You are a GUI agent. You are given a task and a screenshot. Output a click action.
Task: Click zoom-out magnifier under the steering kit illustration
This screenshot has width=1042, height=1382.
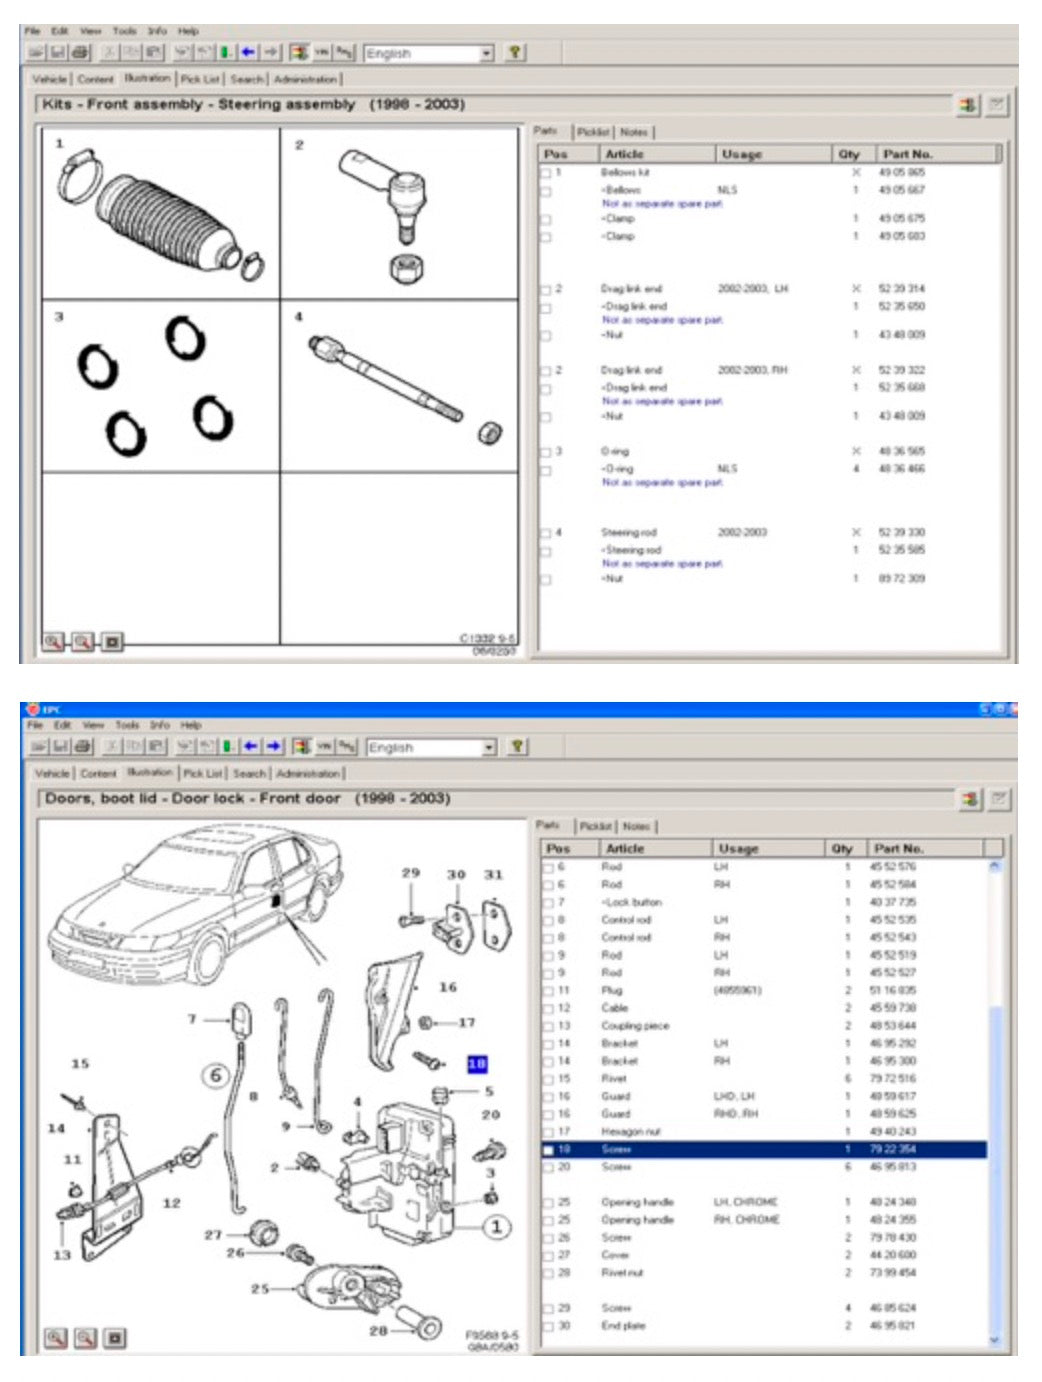(82, 641)
